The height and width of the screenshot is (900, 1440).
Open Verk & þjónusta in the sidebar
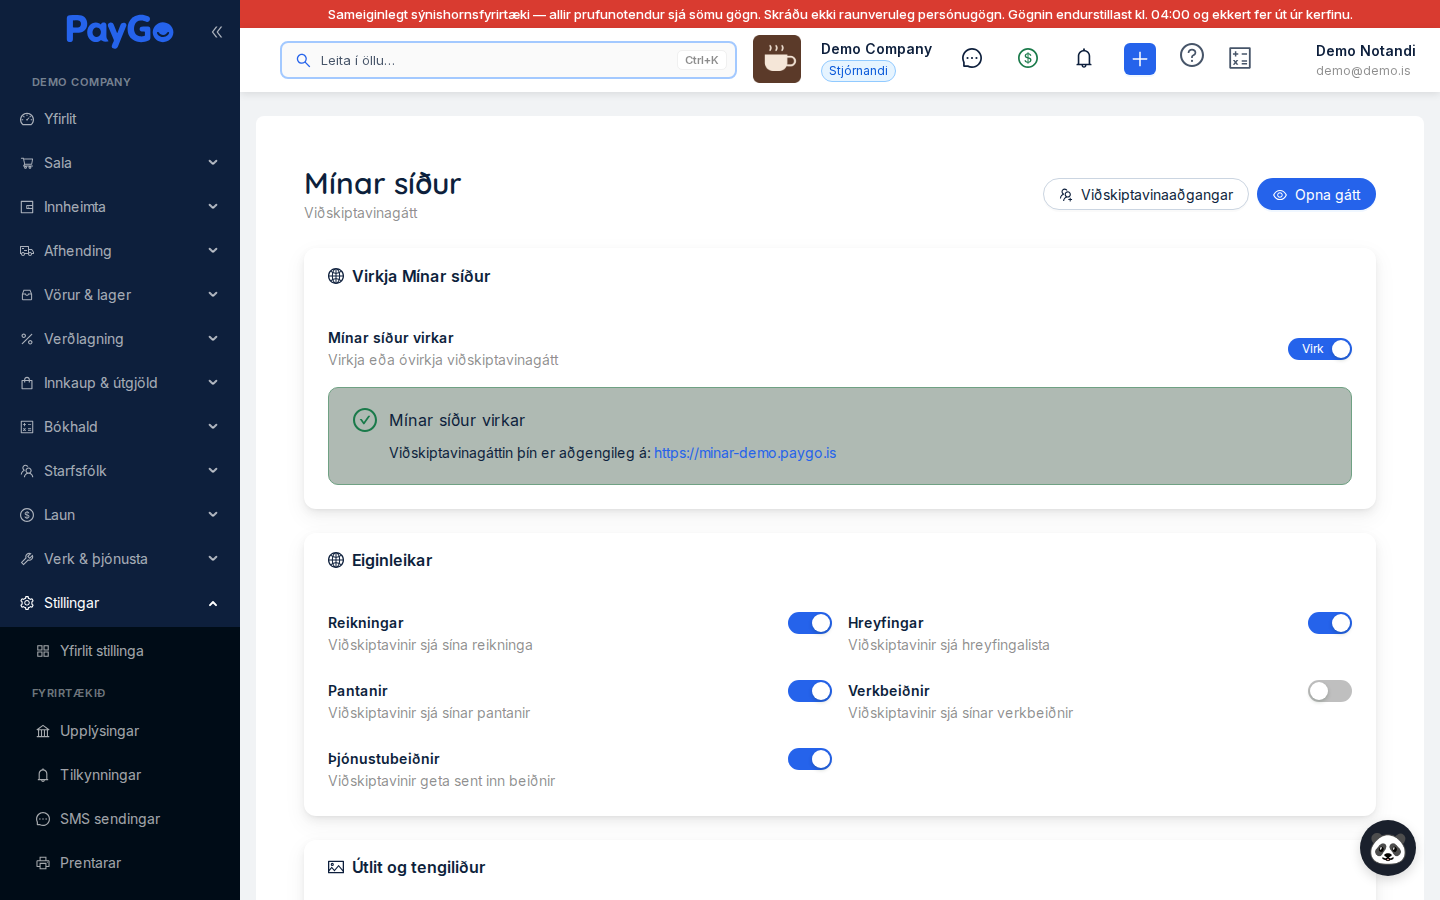pos(120,559)
